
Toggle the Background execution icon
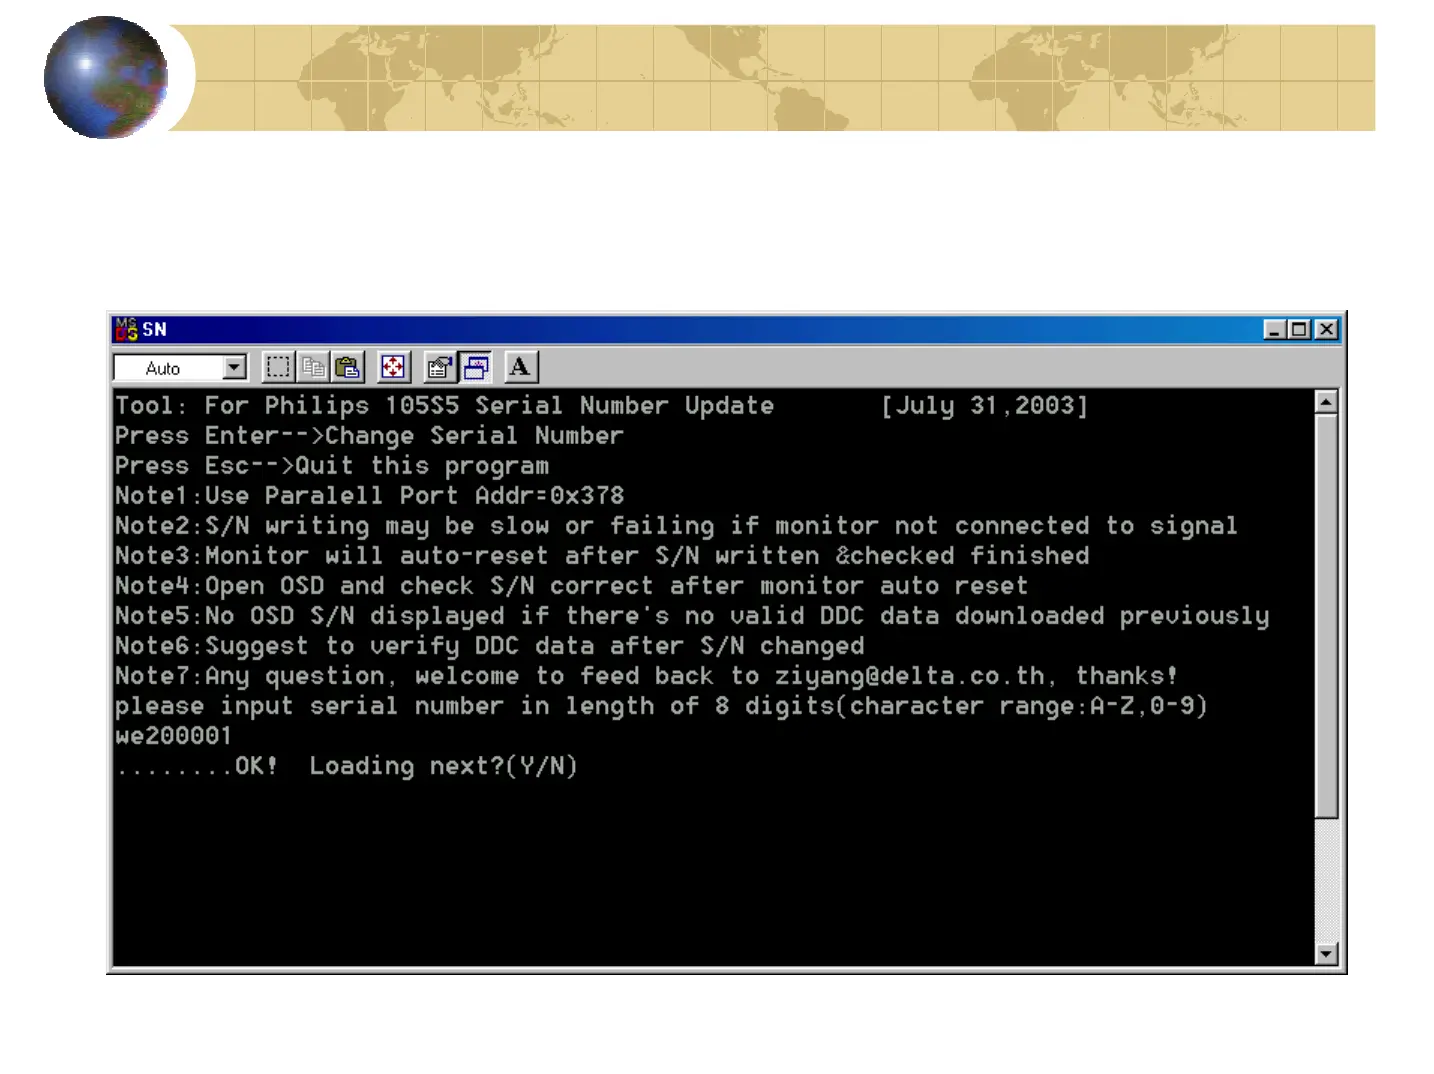click(475, 367)
